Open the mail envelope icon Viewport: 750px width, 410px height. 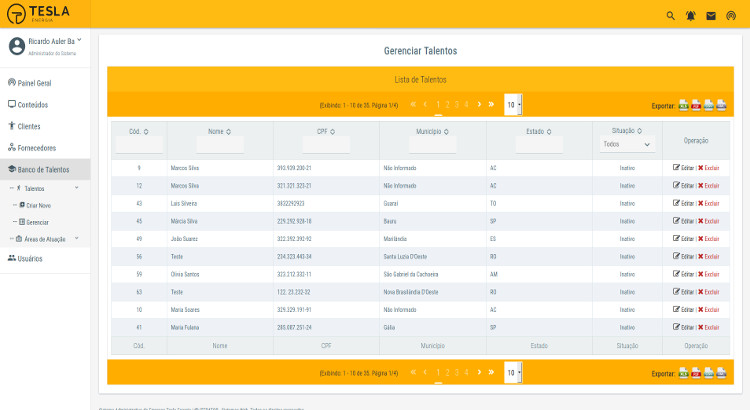click(x=711, y=16)
